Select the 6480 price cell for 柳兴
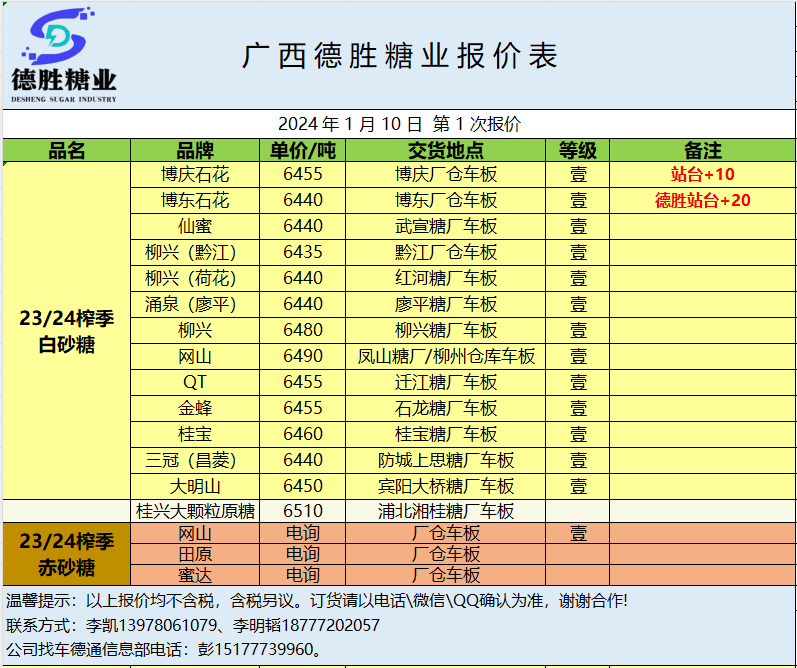The width and height of the screenshot is (797, 668). point(303,330)
